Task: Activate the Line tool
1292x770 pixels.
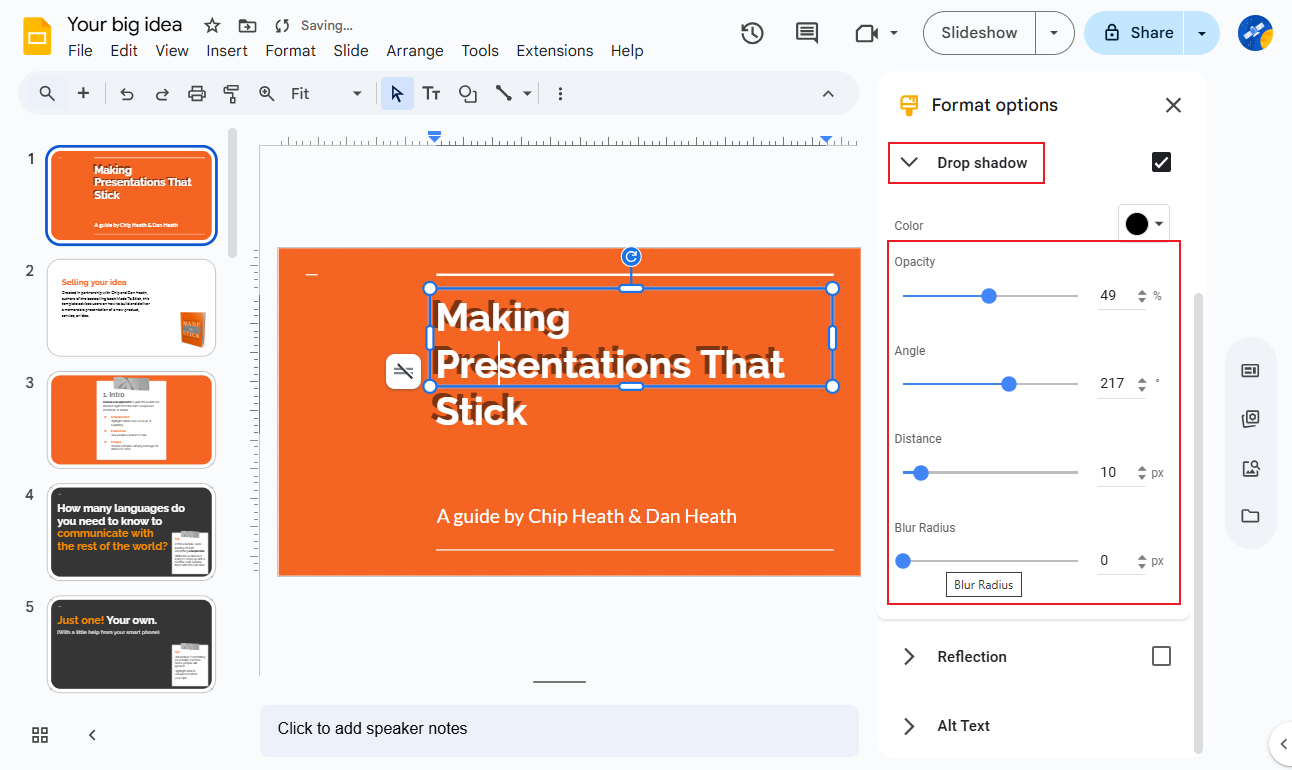Action: tap(505, 93)
